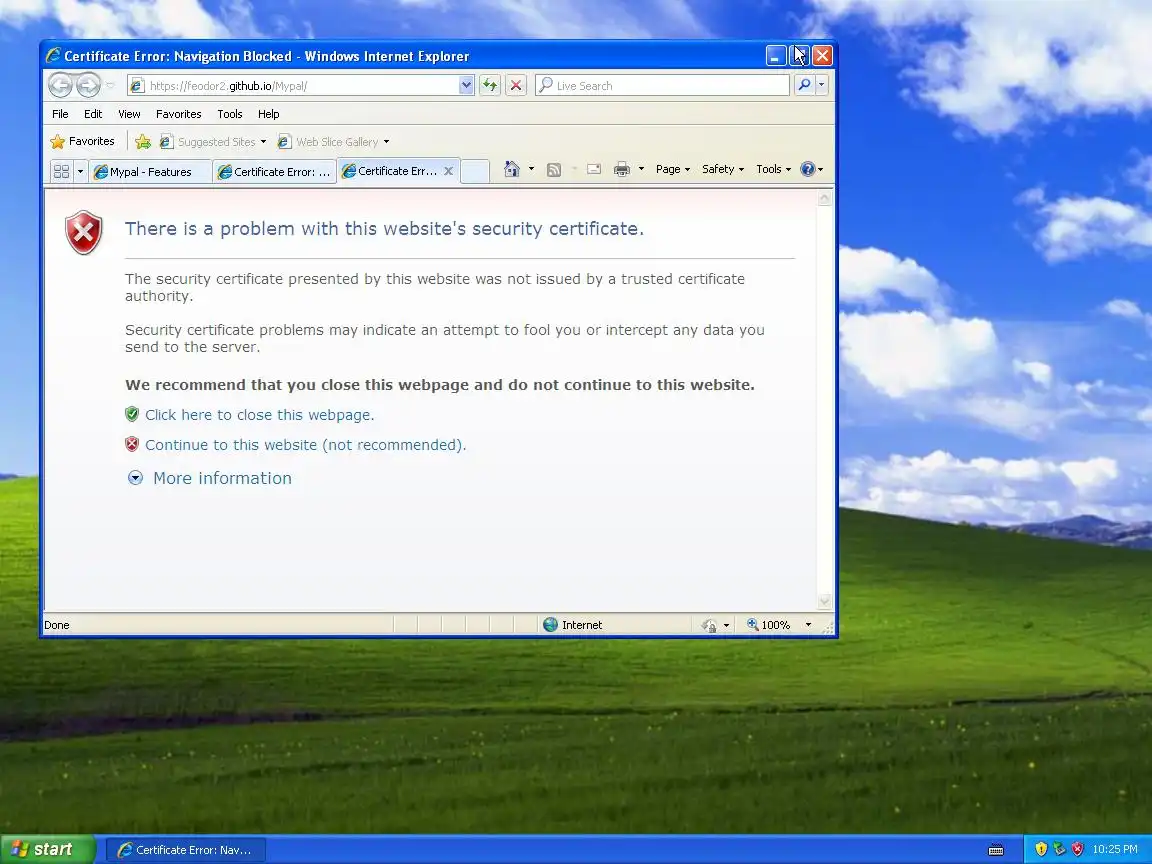The image size is (1152, 864).
Task: Open the red shield tray icon
Action: click(1077, 849)
